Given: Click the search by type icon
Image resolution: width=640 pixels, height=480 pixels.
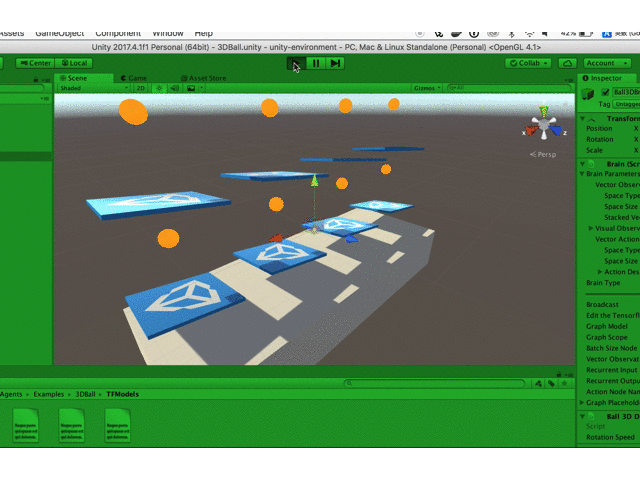Looking at the screenshot, I should 539,383.
